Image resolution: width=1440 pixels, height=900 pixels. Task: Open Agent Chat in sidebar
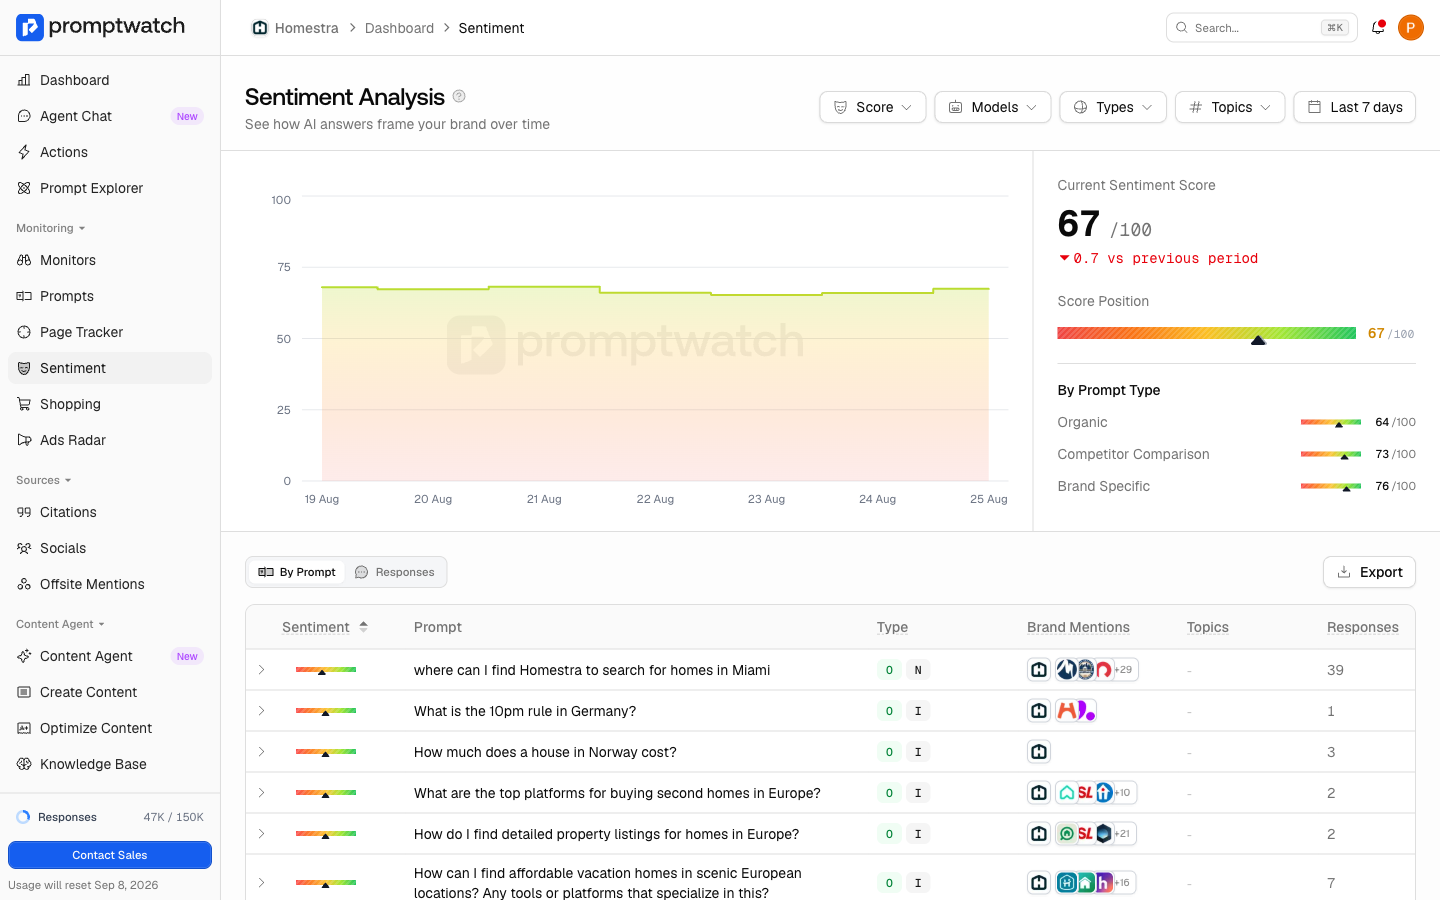click(110, 116)
